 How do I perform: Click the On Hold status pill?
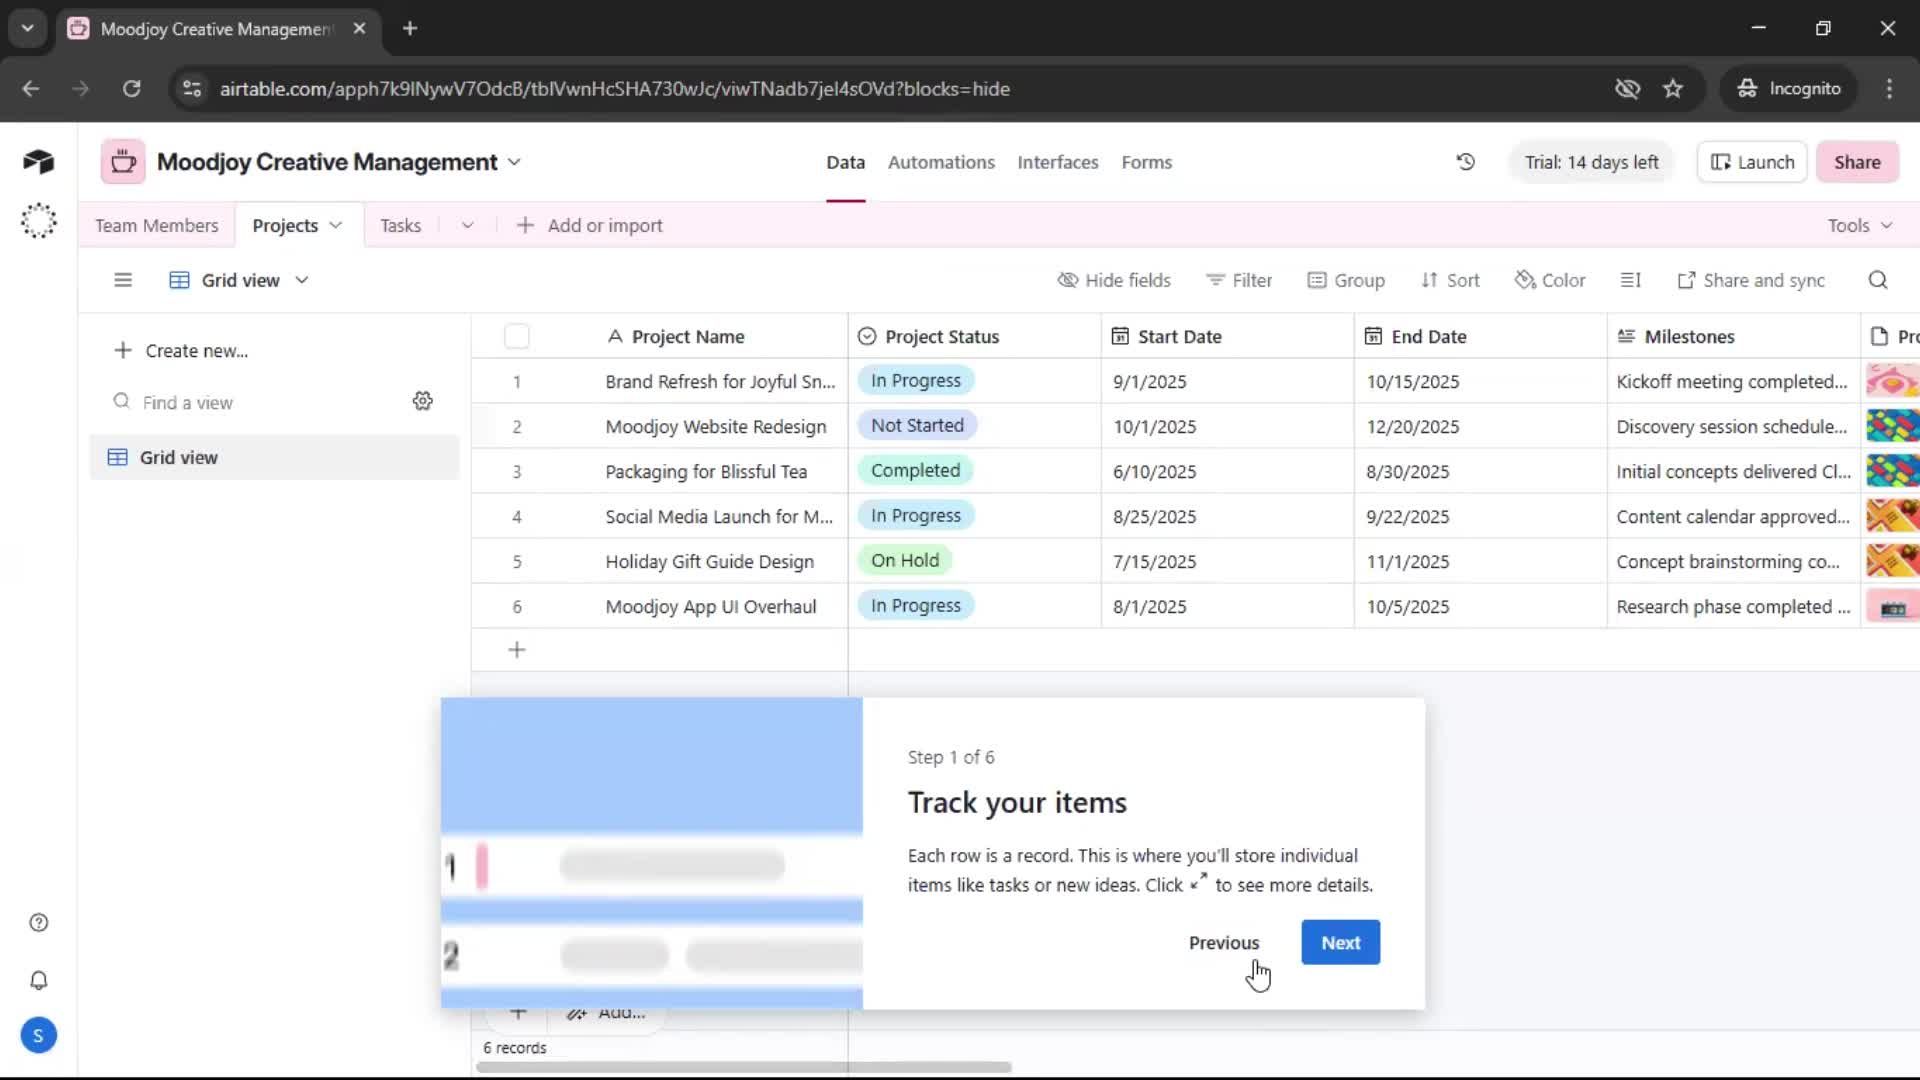coord(904,561)
